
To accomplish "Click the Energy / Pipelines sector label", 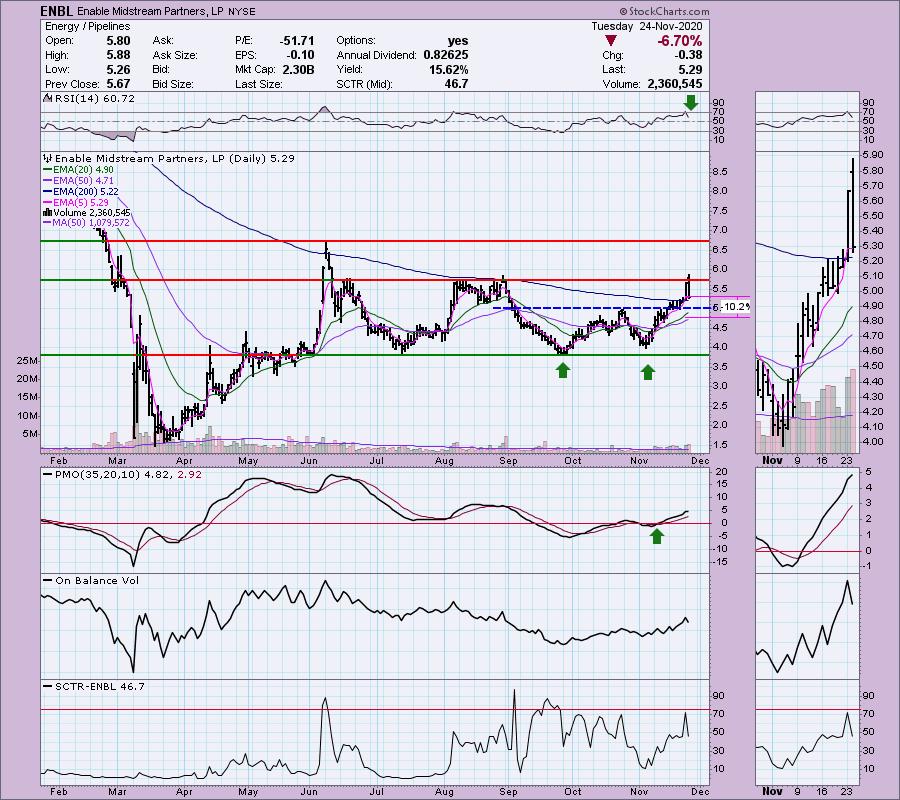I will 87,26.
